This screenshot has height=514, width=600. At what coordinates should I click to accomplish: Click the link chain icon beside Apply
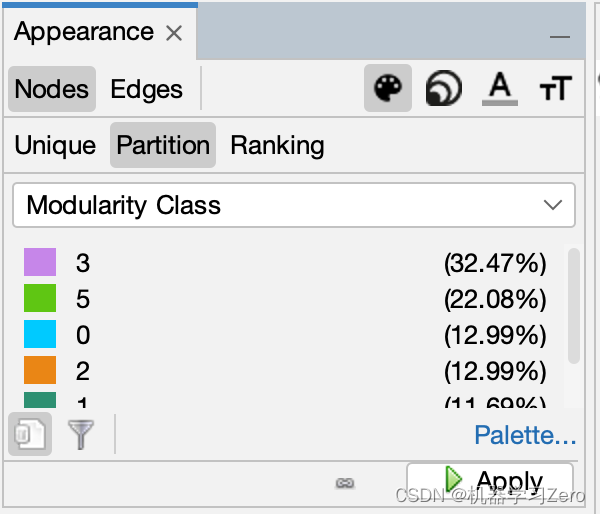pyautogui.click(x=345, y=483)
